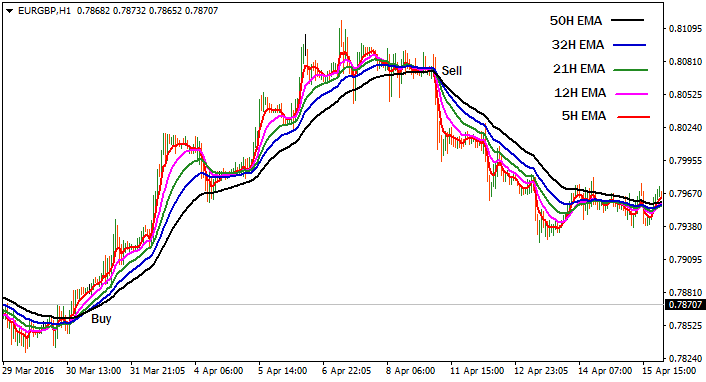Click the black 50H EMA legend line
This screenshot has height=382, width=706.
627,20
